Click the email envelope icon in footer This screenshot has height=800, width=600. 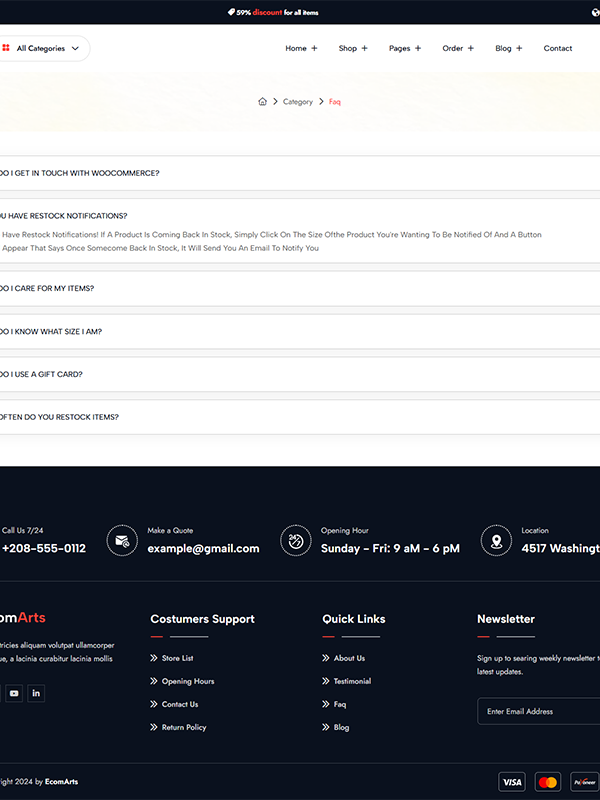click(x=122, y=540)
